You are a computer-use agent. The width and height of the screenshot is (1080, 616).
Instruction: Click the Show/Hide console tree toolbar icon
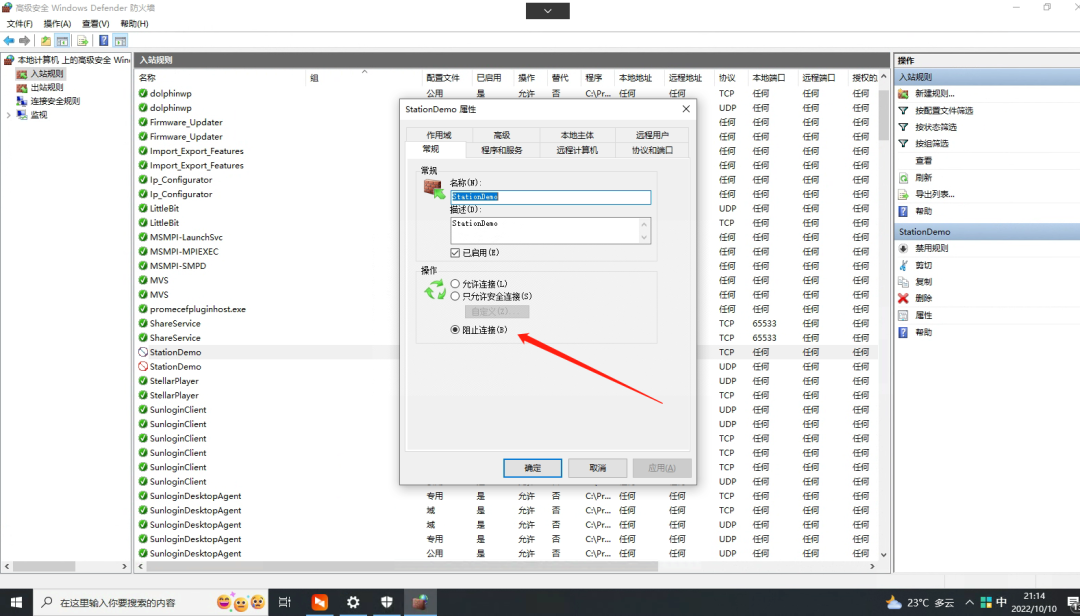pyautogui.click(x=62, y=41)
